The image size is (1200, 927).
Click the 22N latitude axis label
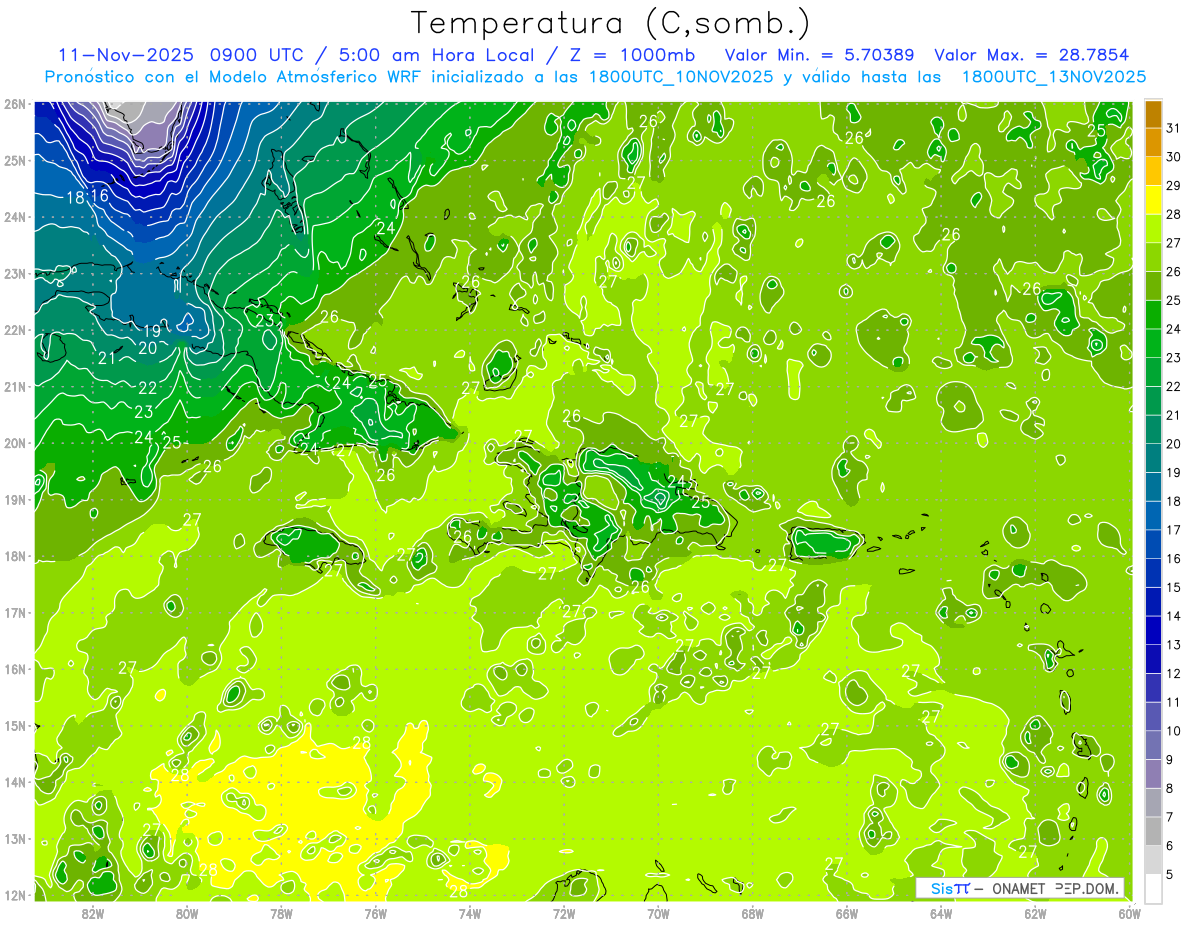(15, 330)
